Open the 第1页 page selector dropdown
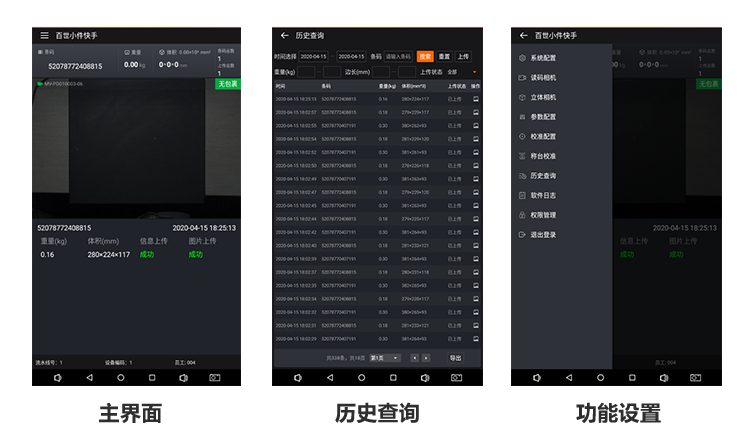The image size is (750, 446). pyautogui.click(x=385, y=357)
